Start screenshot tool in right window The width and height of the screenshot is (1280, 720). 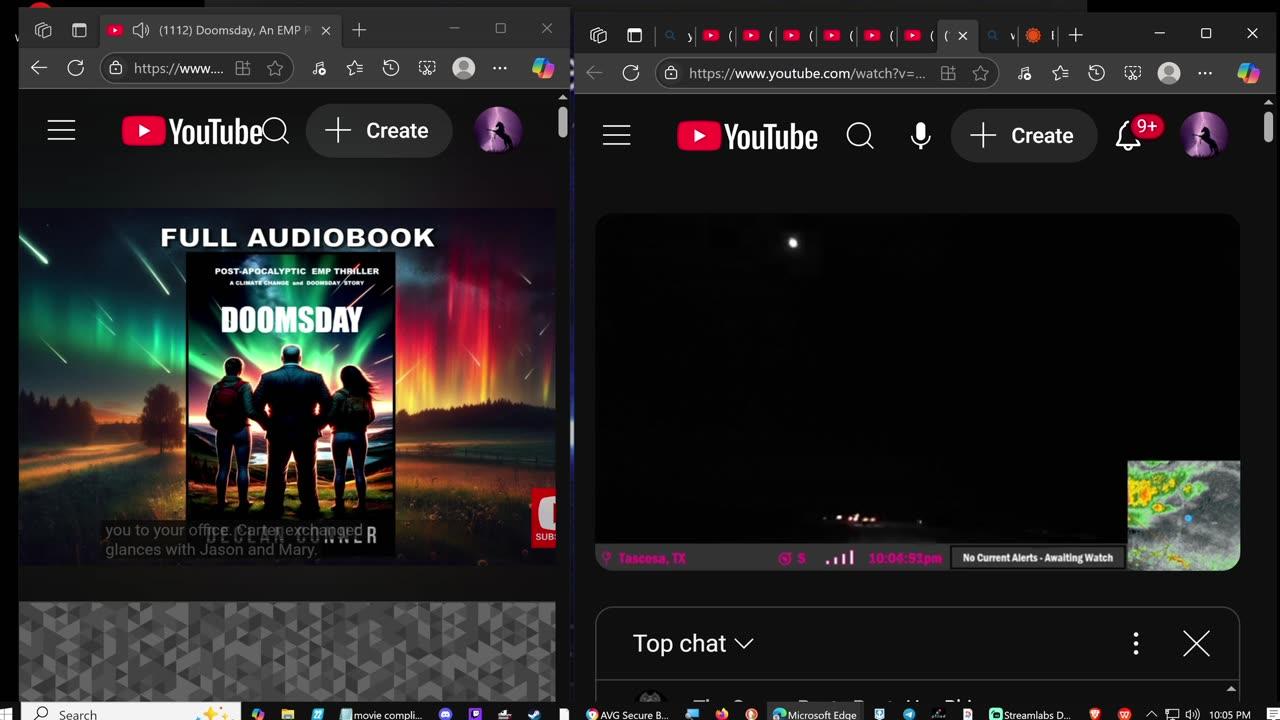tap(1132, 73)
